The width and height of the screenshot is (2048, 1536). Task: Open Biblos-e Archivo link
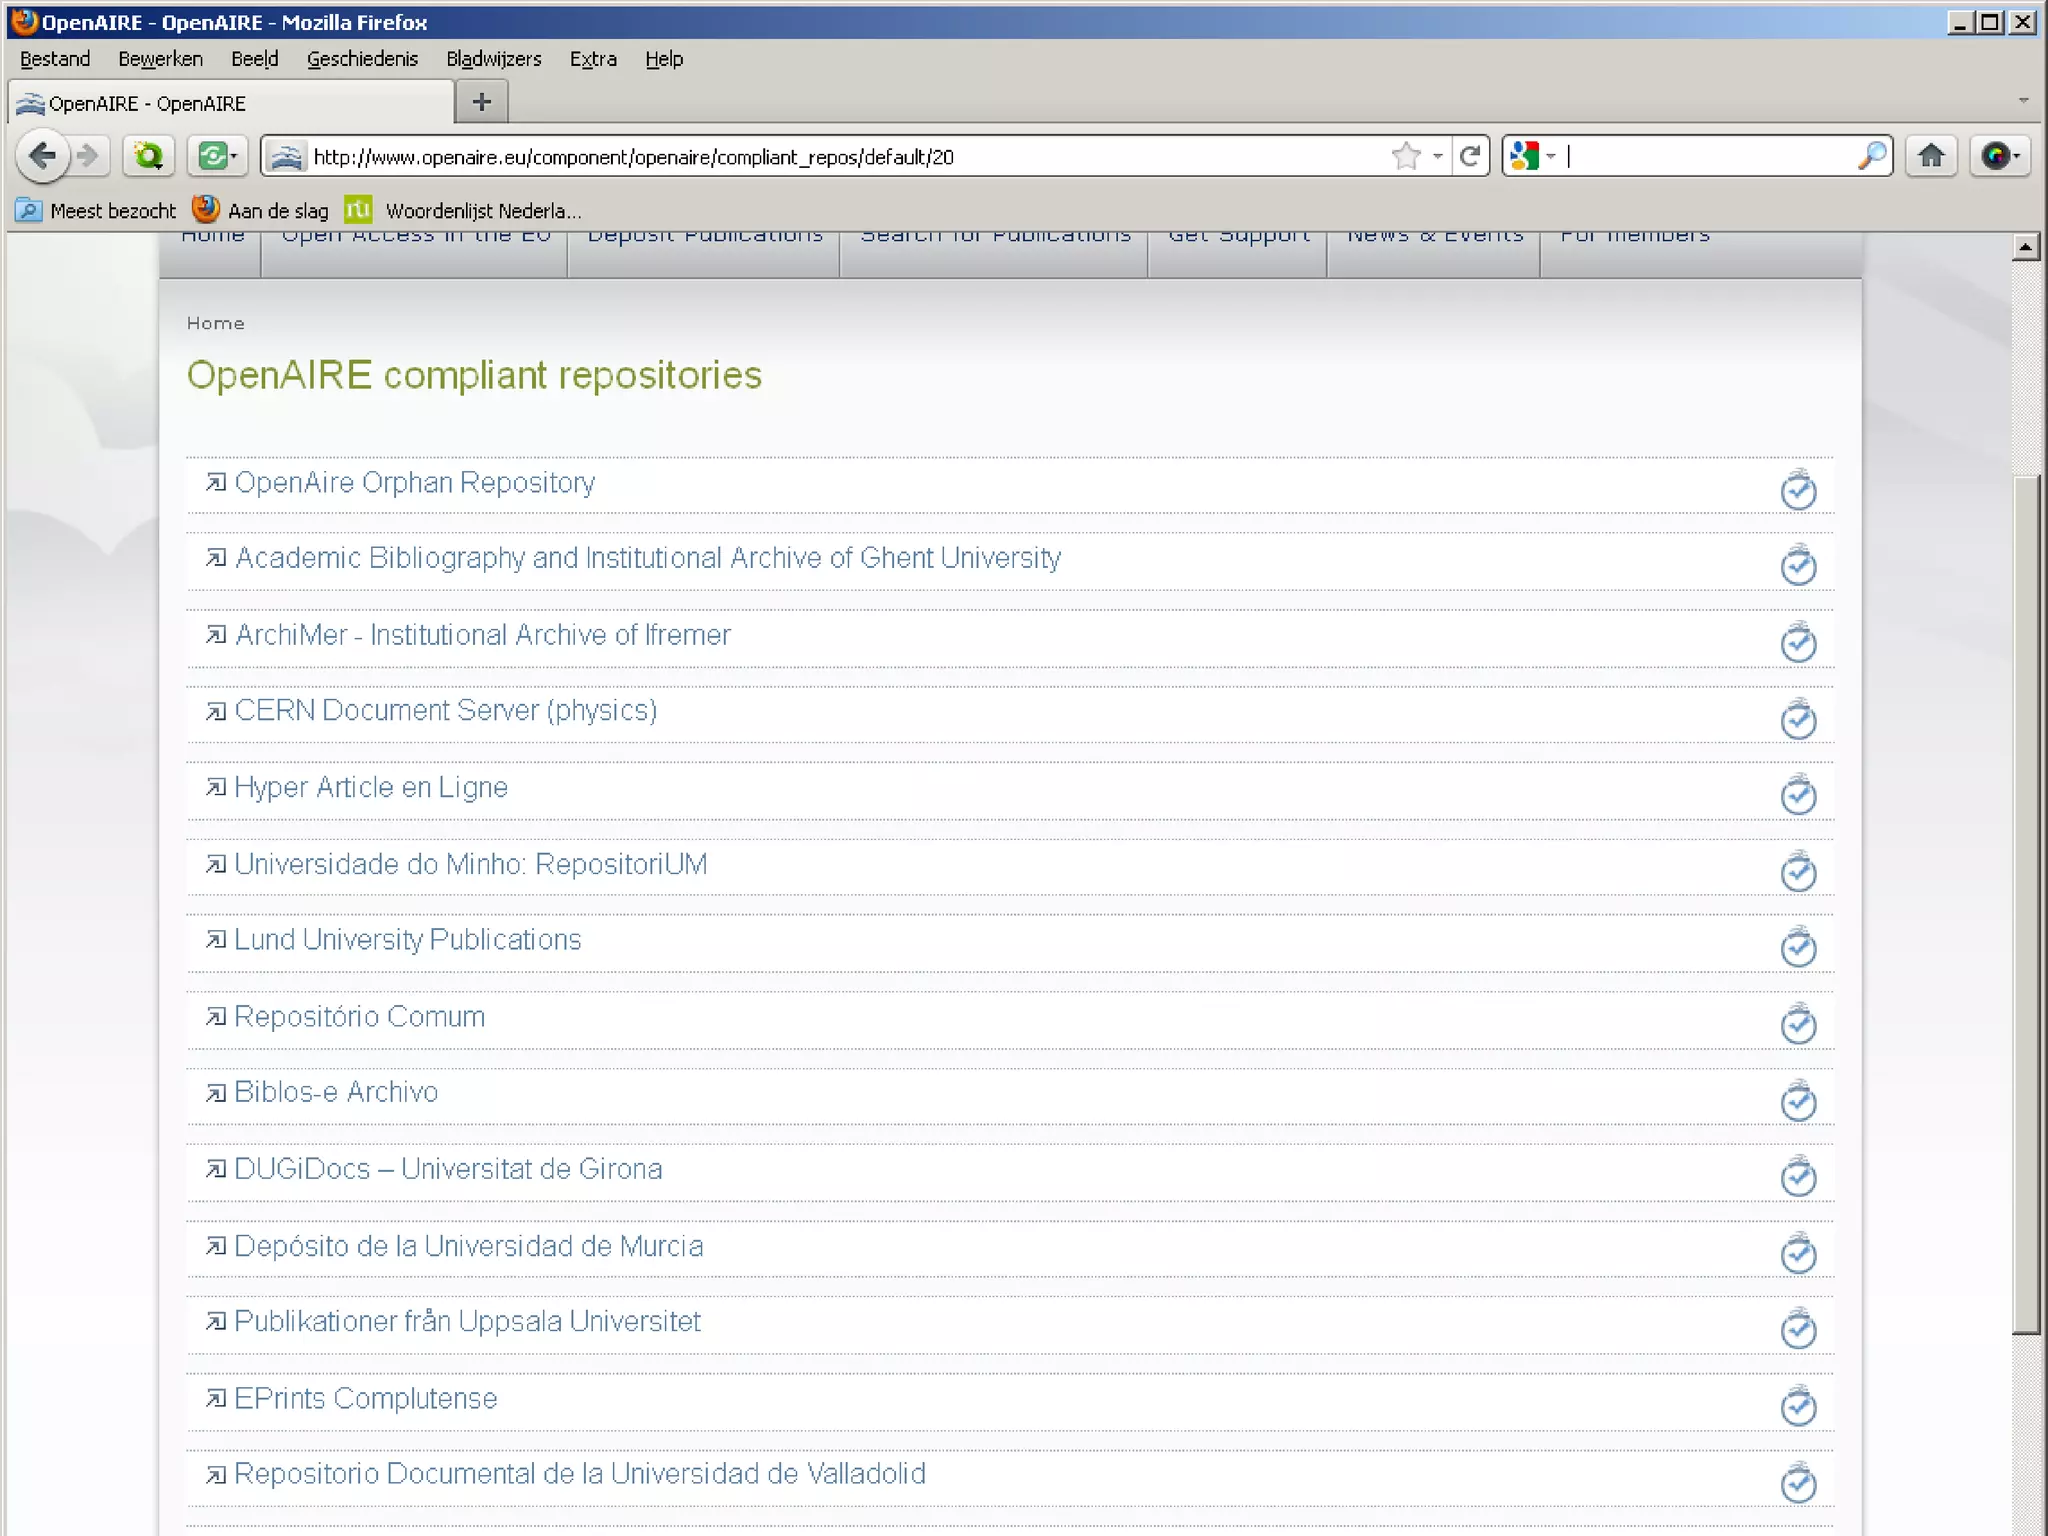point(336,1092)
